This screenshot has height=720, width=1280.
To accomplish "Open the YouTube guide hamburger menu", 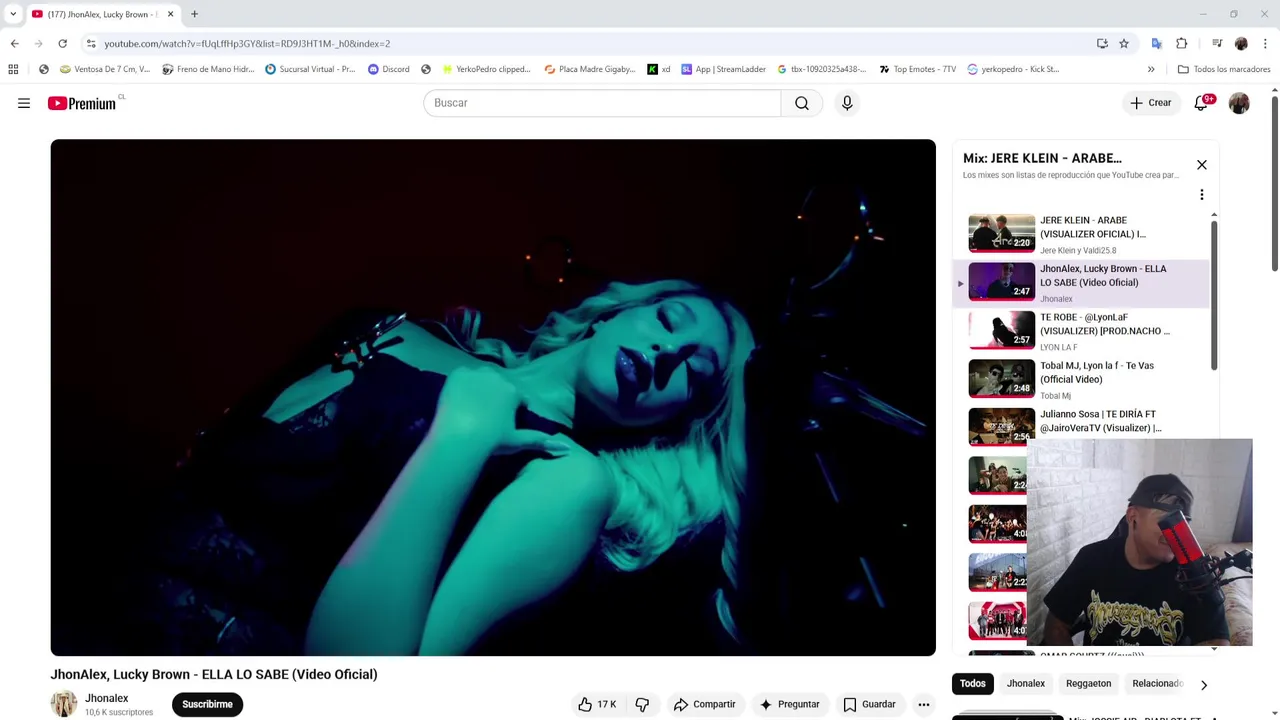I will [x=24, y=103].
